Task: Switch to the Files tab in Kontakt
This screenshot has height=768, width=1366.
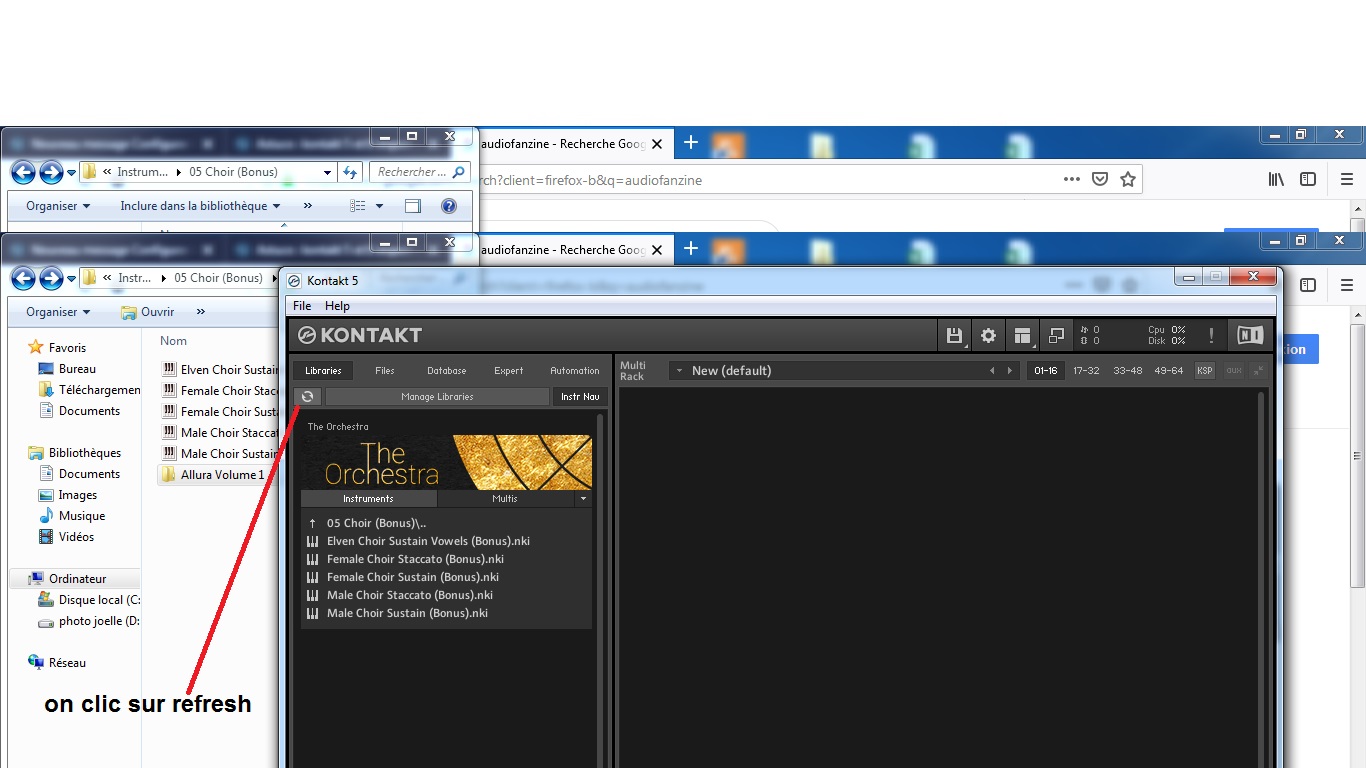Action: 385,371
